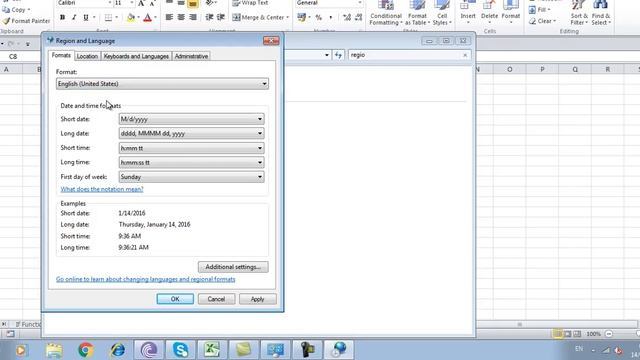
Task: Open online languages and regional formats link
Action: click(146, 279)
